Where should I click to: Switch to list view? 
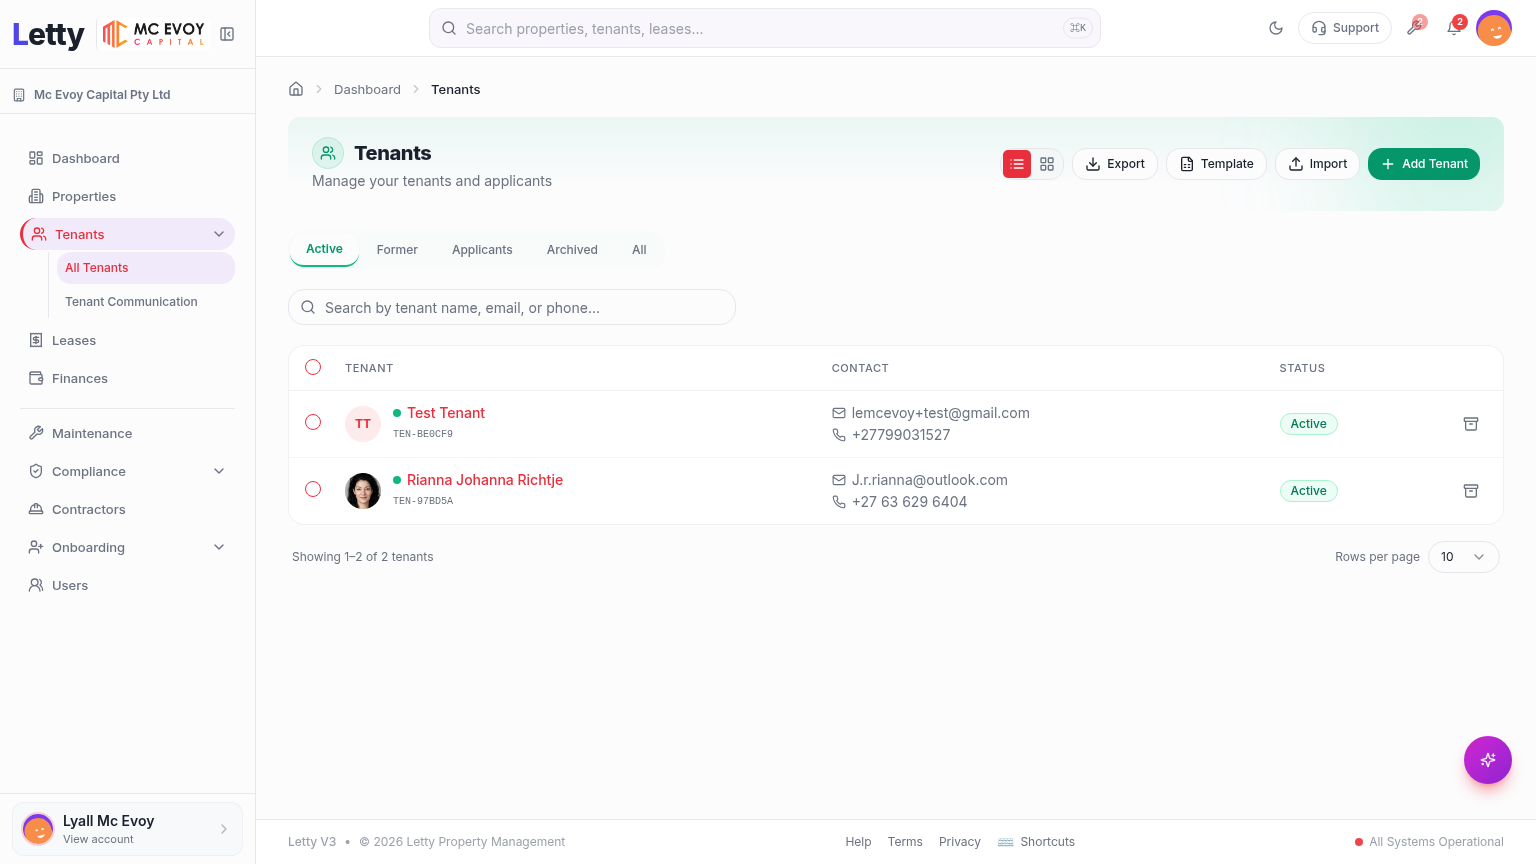pos(1017,164)
